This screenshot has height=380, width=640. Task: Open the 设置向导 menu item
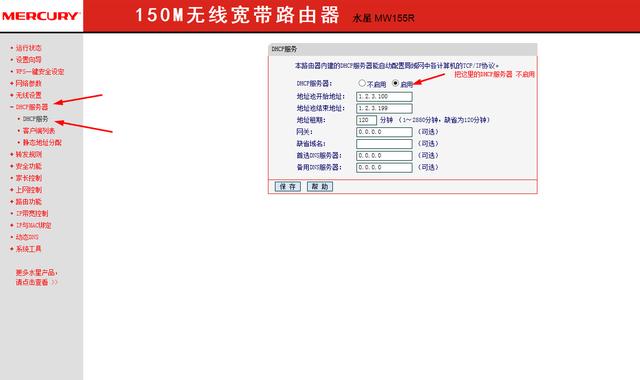click(x=28, y=60)
